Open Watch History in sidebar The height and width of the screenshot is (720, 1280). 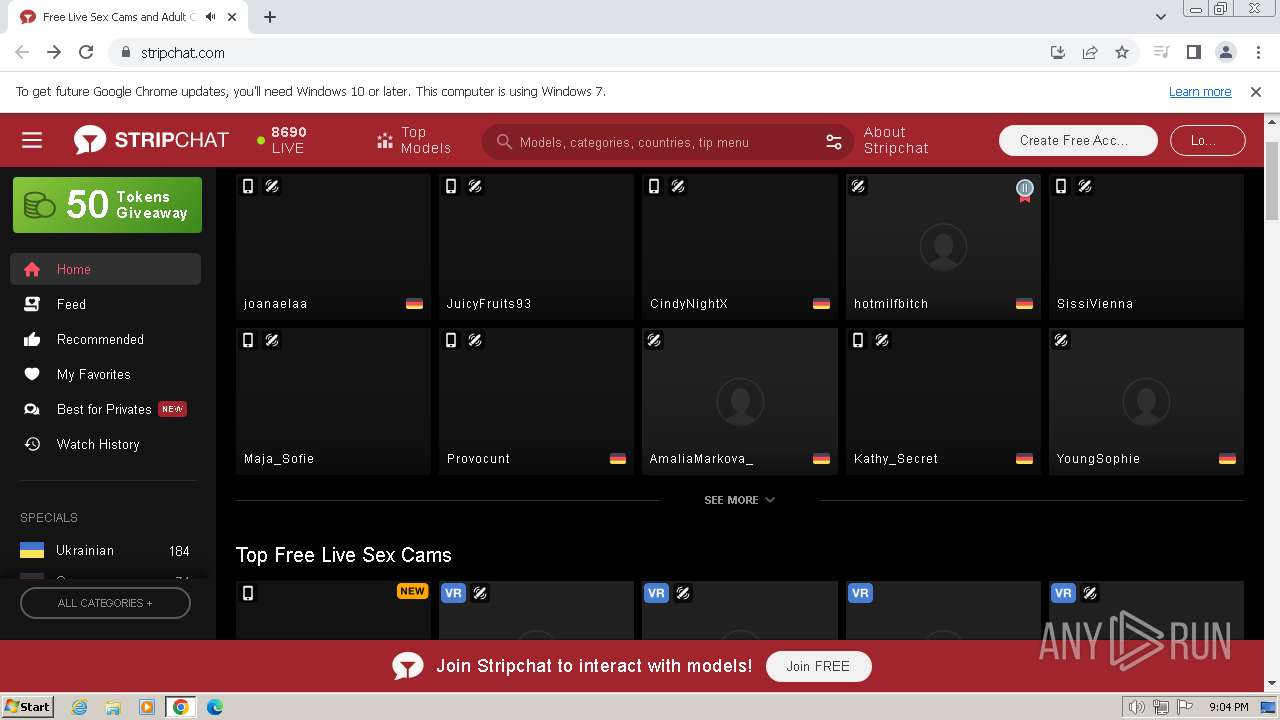[106, 444]
